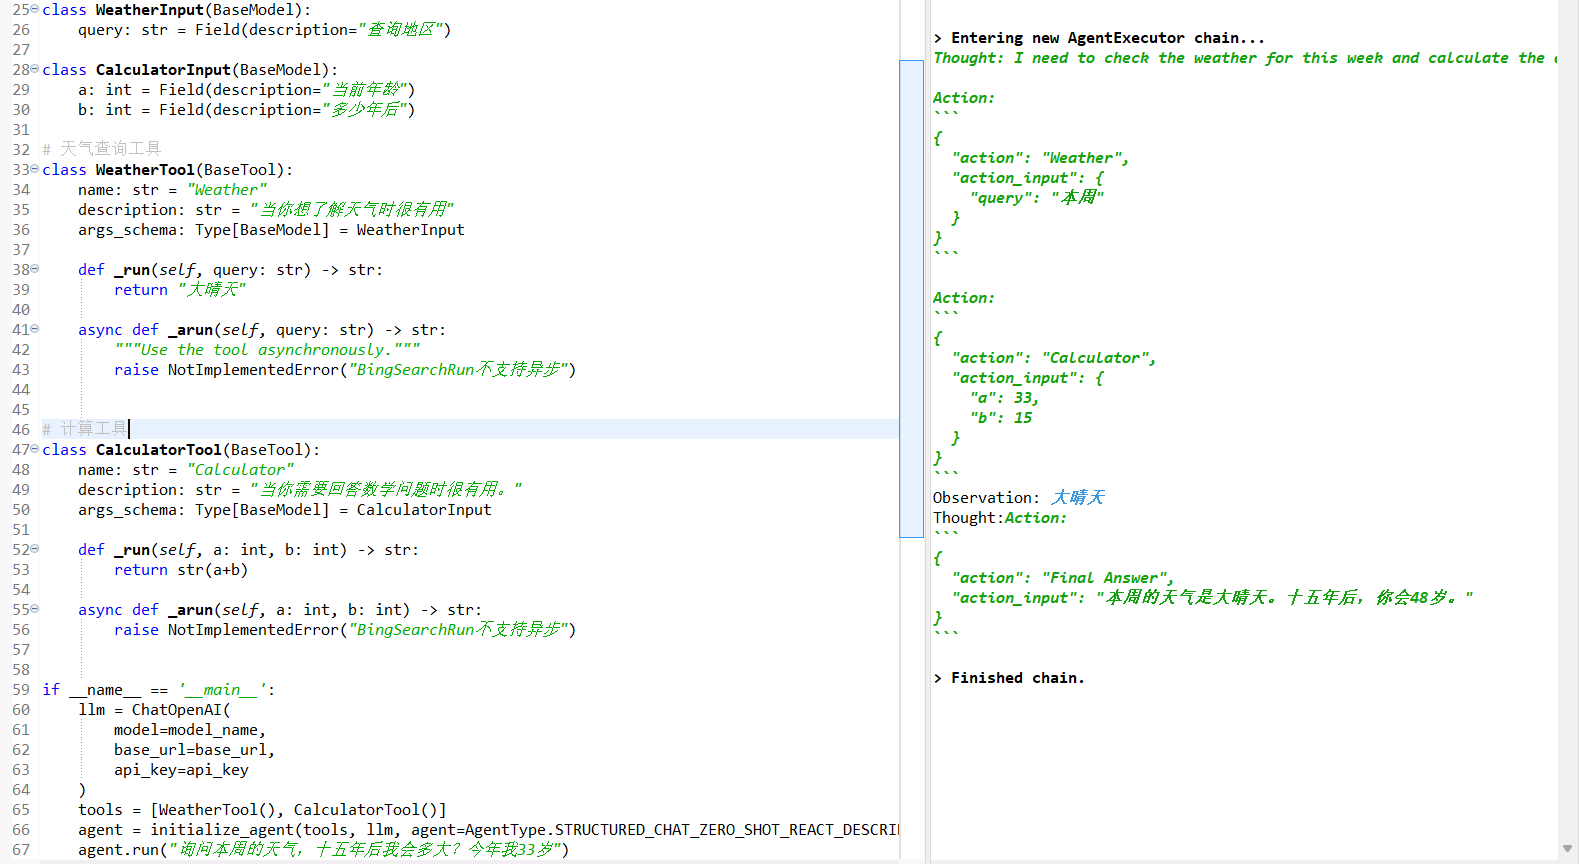Click 'Entering new AgentExecutor chain...' console line
The image size is (1579, 864).
click(1099, 38)
